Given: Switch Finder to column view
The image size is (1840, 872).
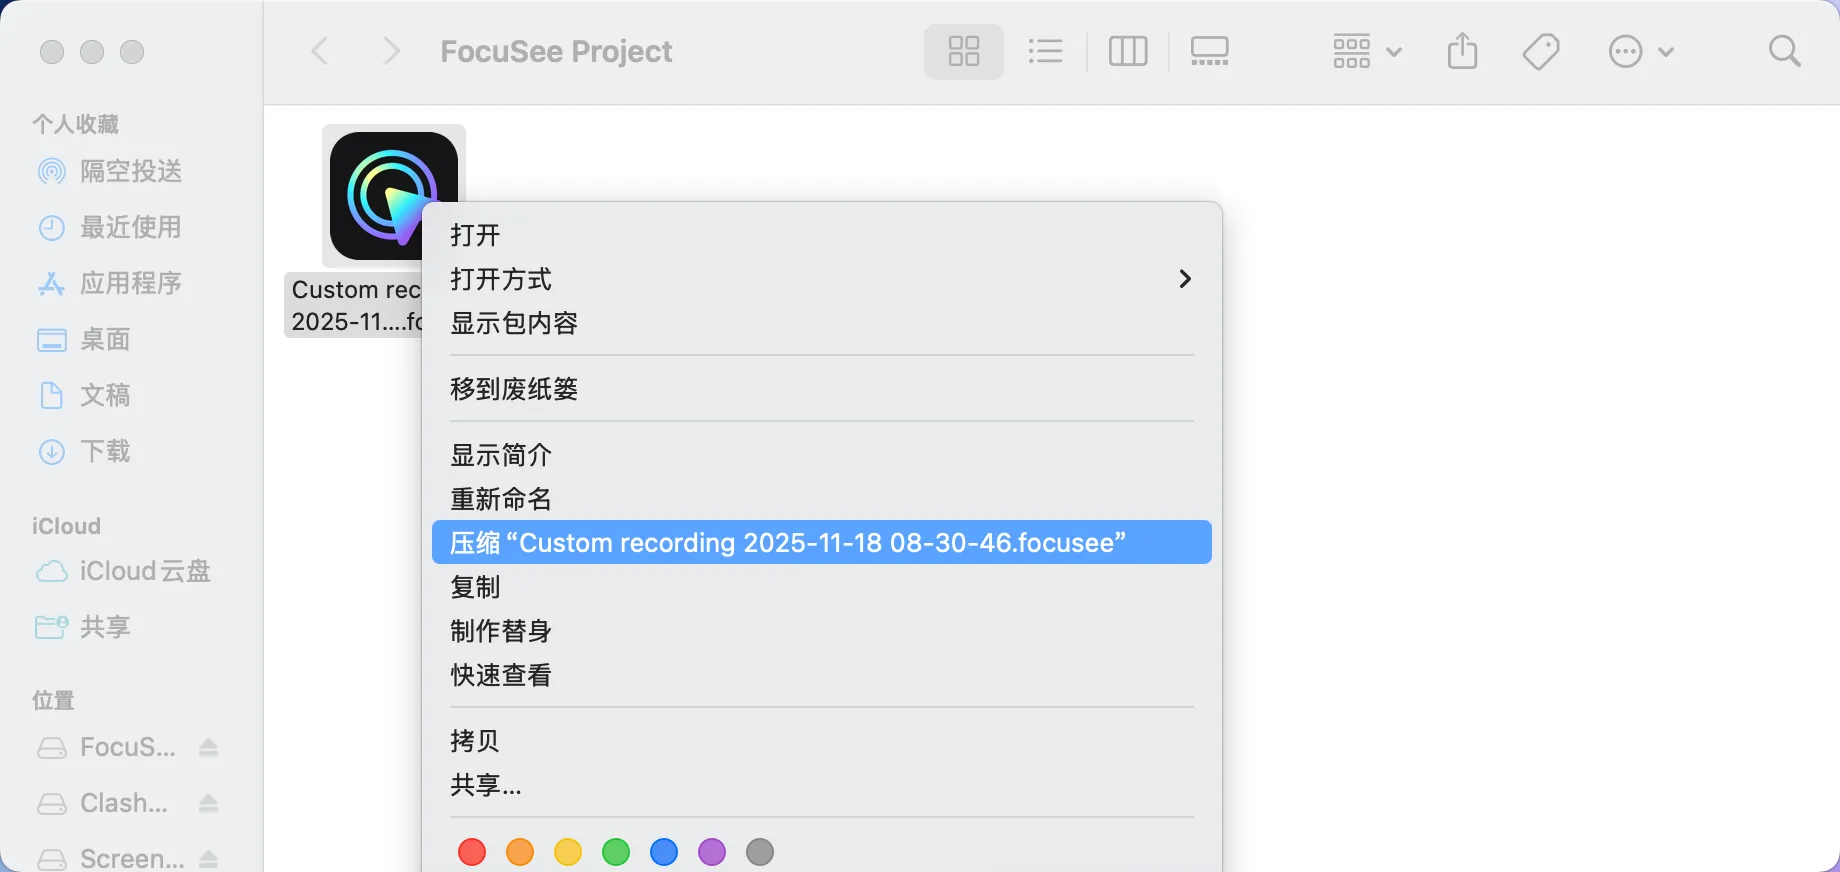Looking at the screenshot, I should [1128, 51].
